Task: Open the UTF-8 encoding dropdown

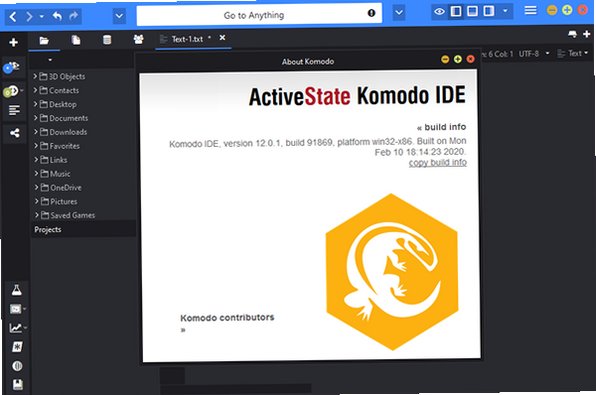Action: click(534, 54)
